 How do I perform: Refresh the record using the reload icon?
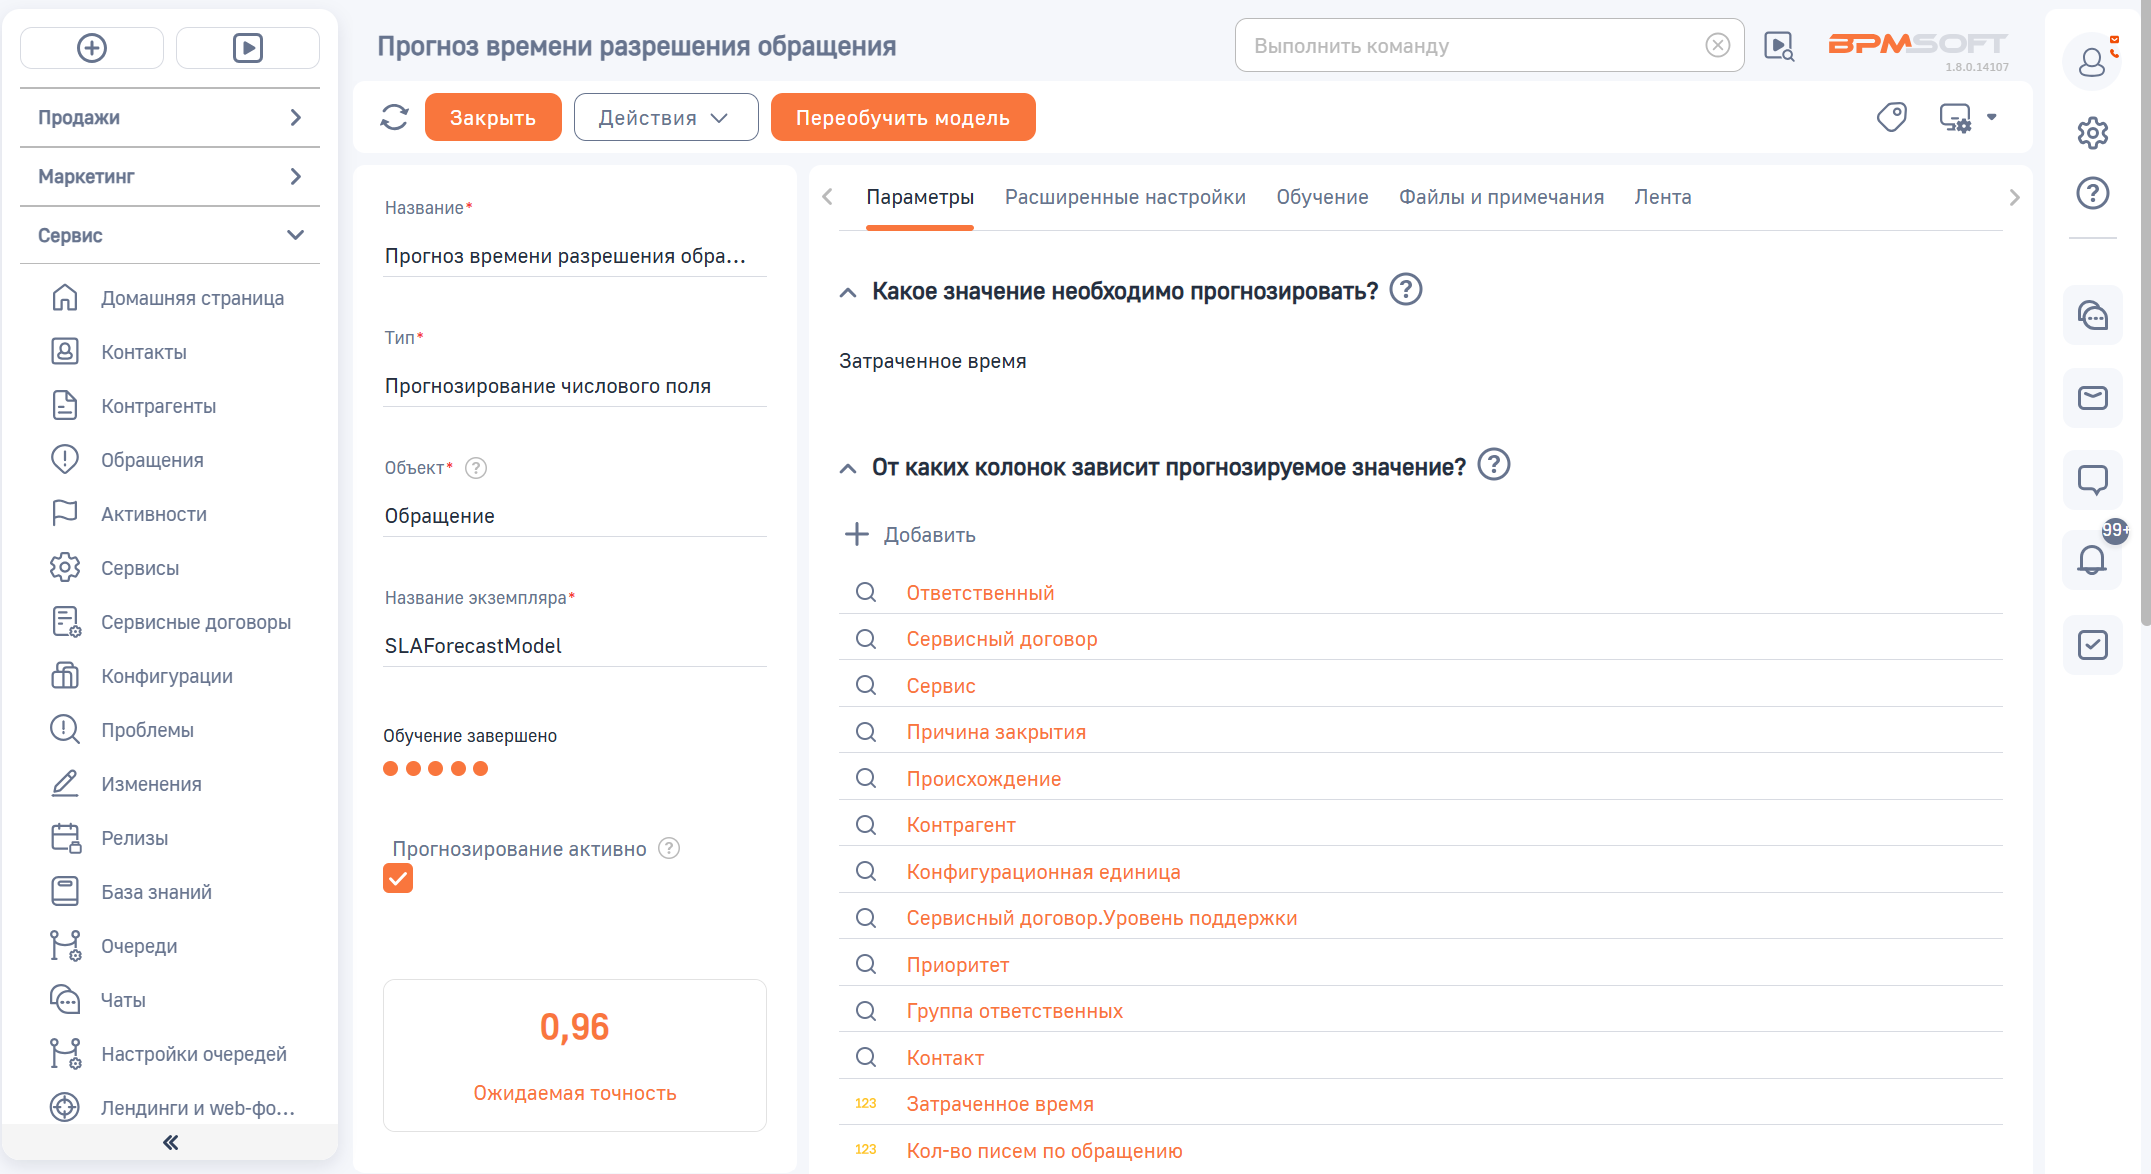(394, 117)
